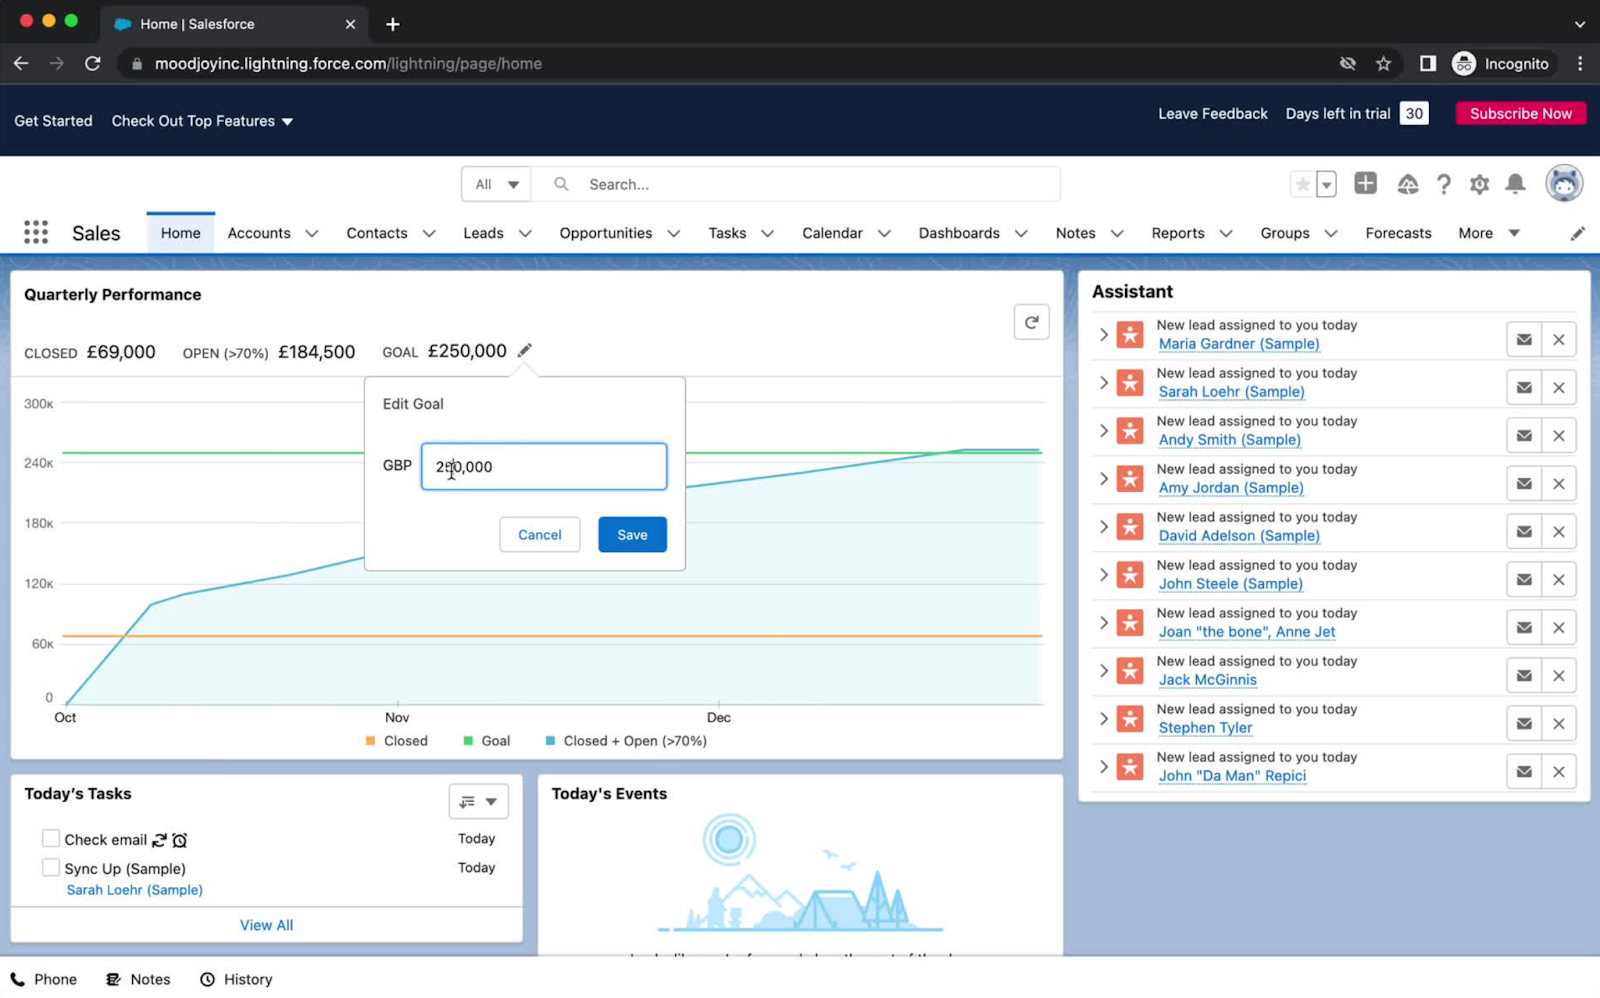The height and width of the screenshot is (998, 1600).
Task: Open the Setup gear menu
Action: point(1479,184)
